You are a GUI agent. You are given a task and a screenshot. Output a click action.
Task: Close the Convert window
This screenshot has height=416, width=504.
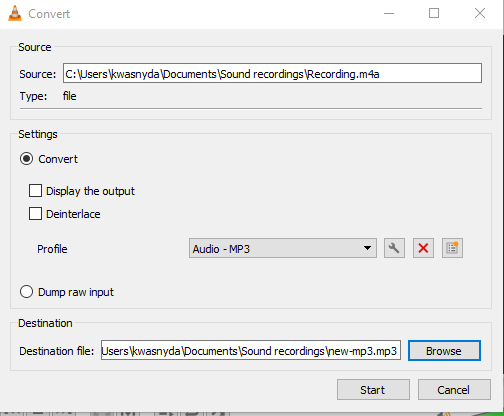(480, 14)
